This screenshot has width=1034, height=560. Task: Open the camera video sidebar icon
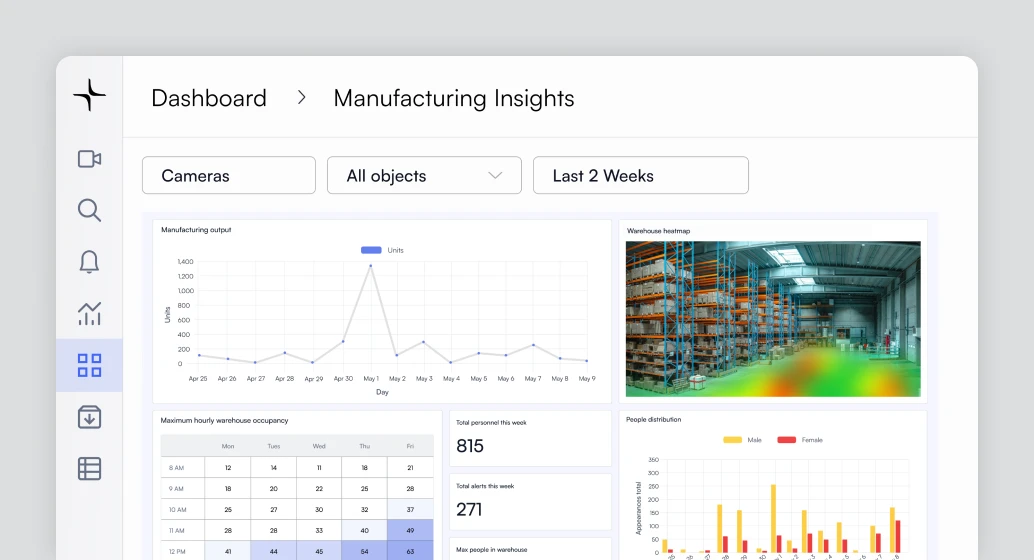[x=90, y=159]
